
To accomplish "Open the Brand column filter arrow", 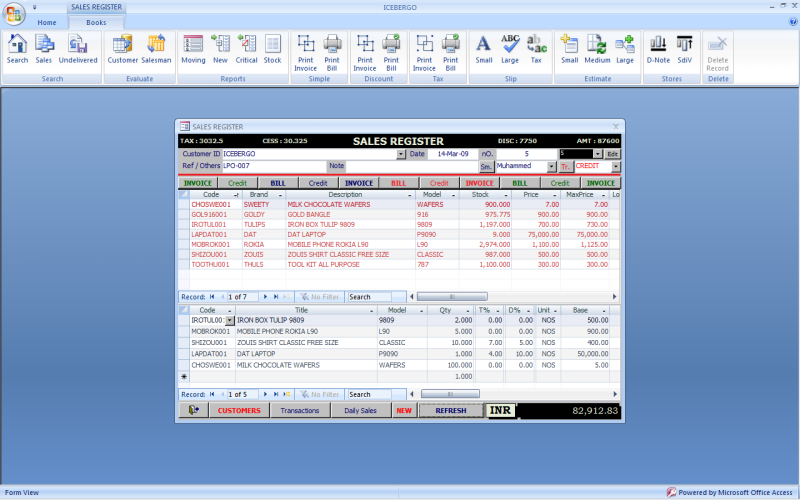I will 280,195.
